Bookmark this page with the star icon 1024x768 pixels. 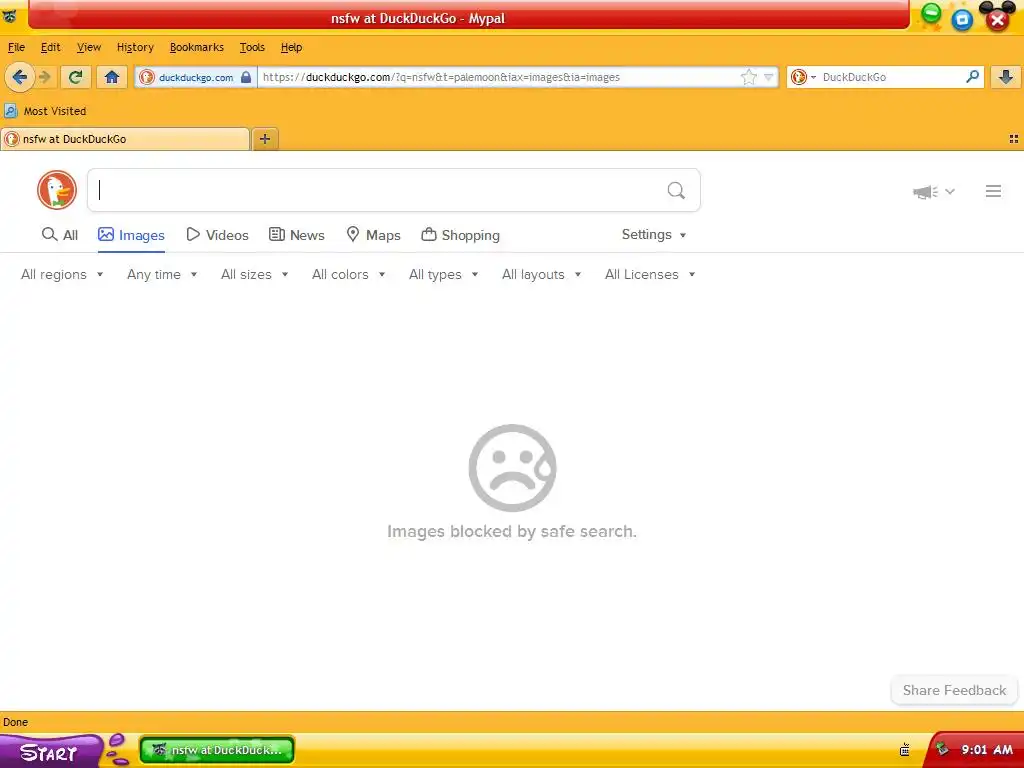pyautogui.click(x=748, y=77)
